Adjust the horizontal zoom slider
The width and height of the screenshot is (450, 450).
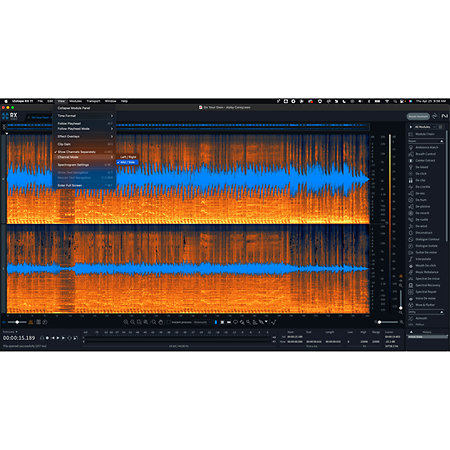pos(387,322)
